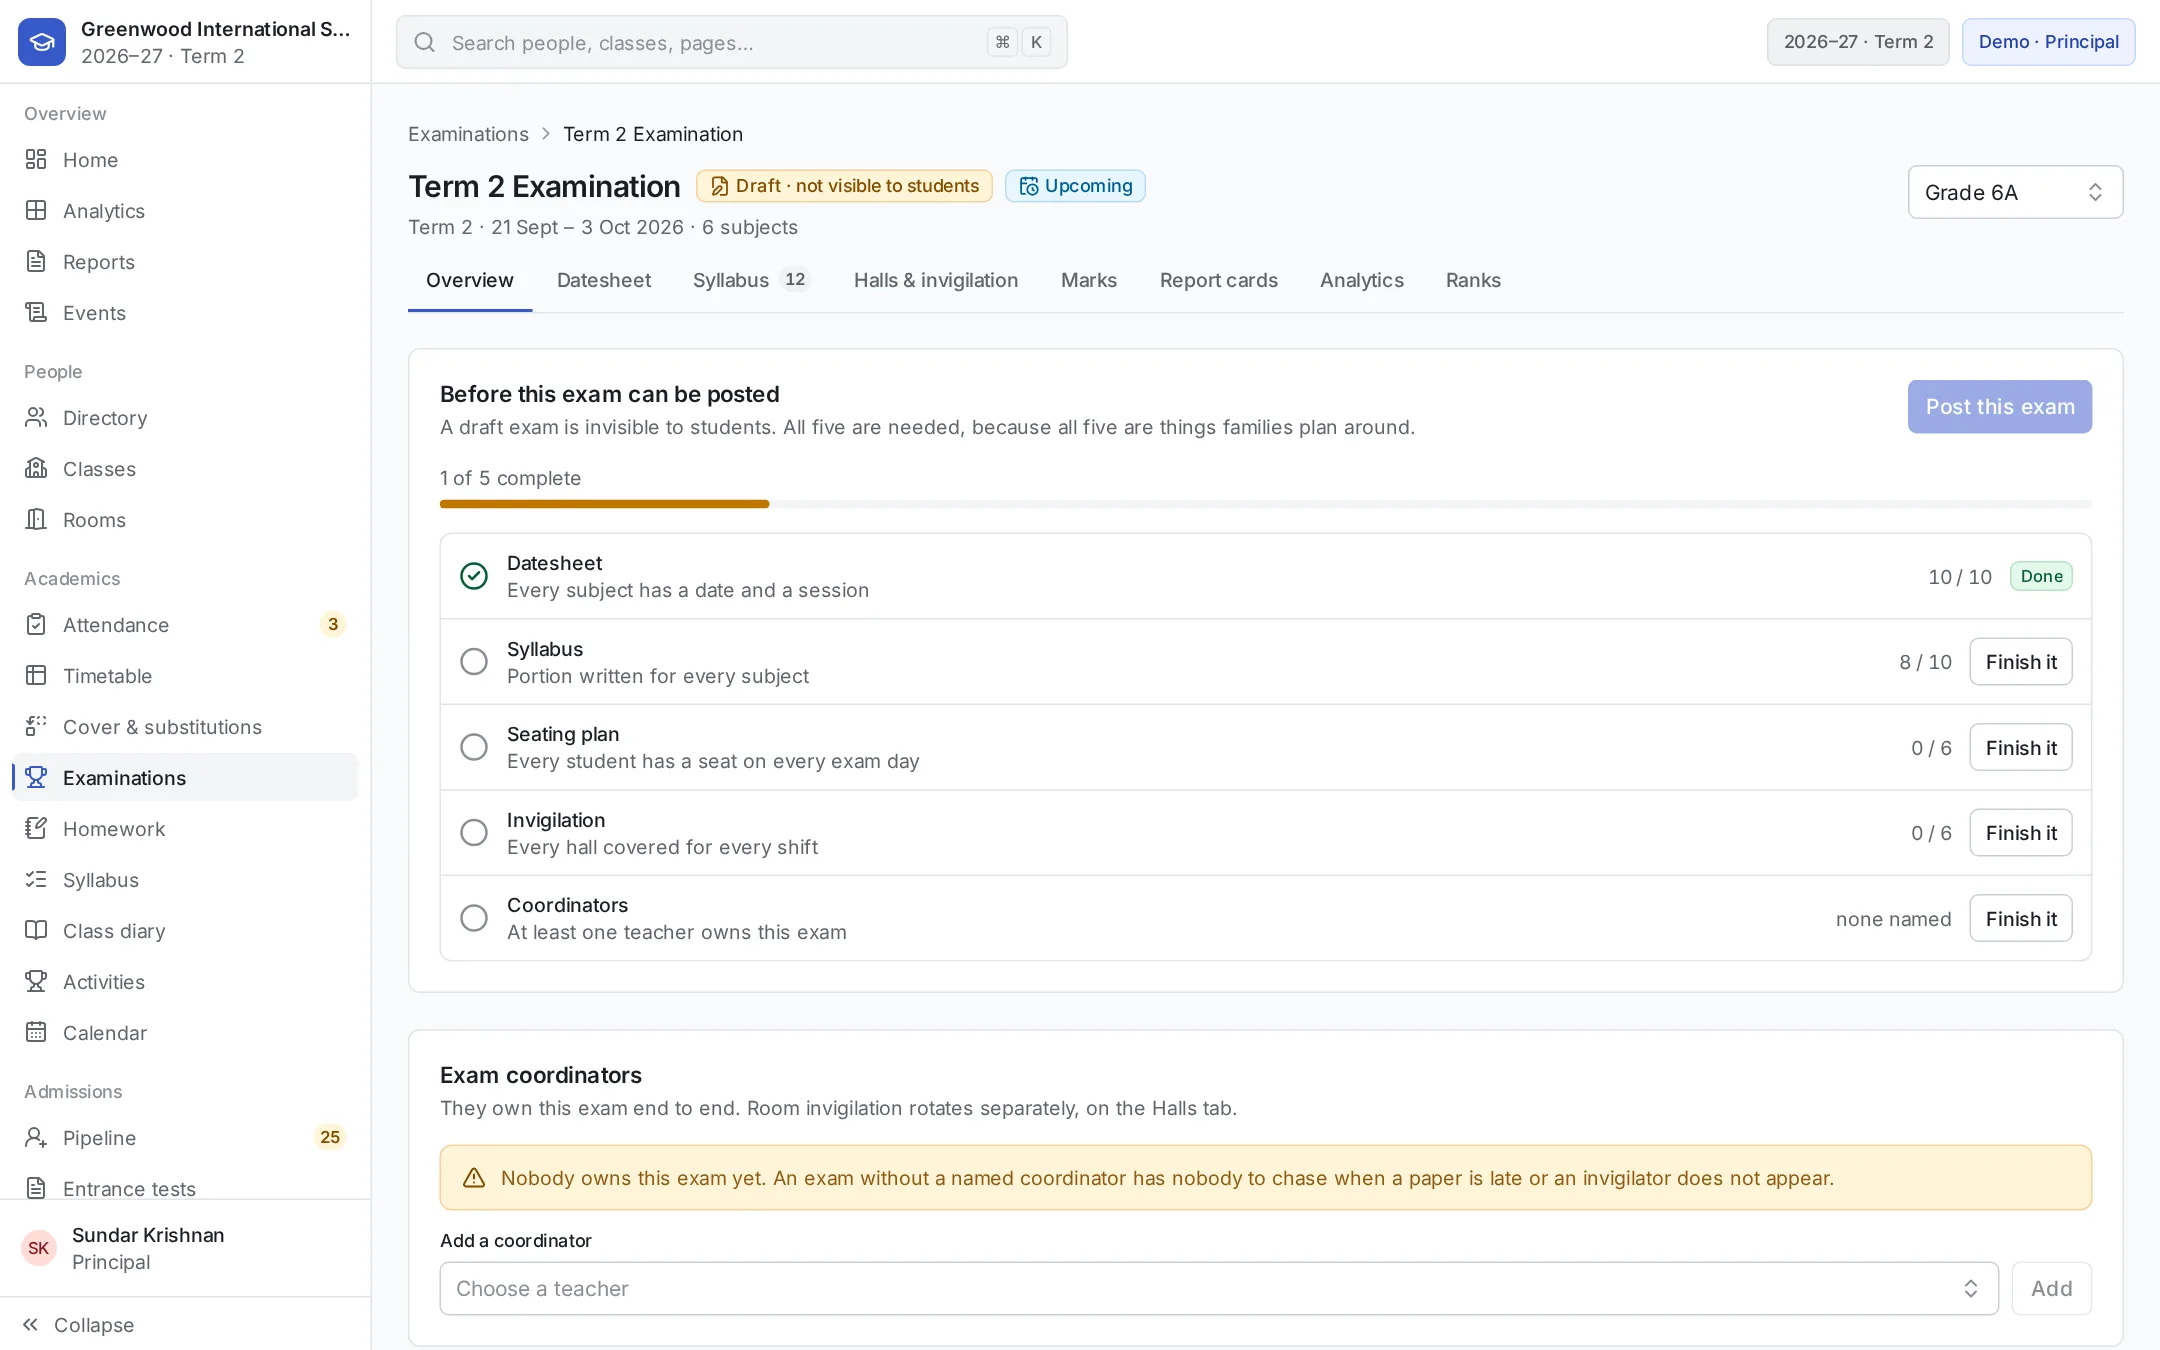This screenshot has height=1350, width=2160.
Task: Click the Calendar icon in sidebar
Action: pyautogui.click(x=36, y=1033)
